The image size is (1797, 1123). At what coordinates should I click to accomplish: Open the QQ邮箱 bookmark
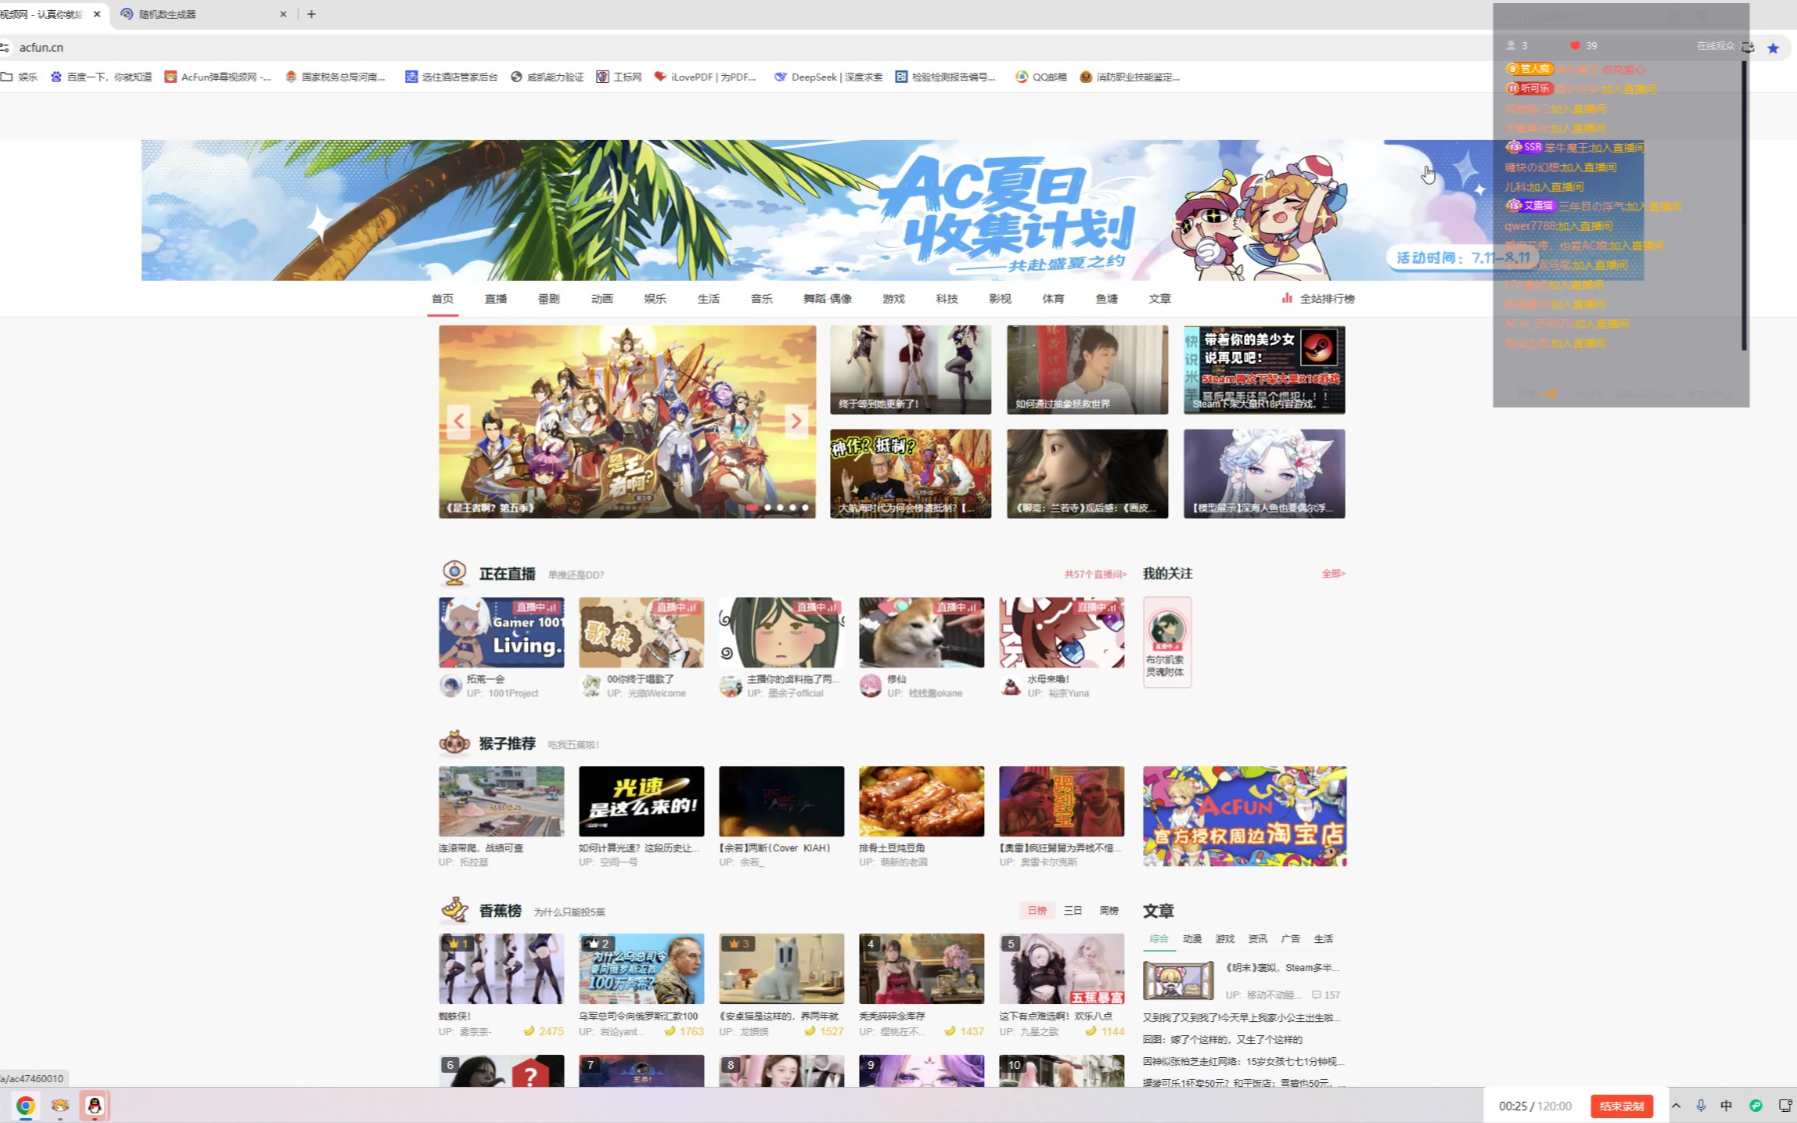pos(1041,76)
